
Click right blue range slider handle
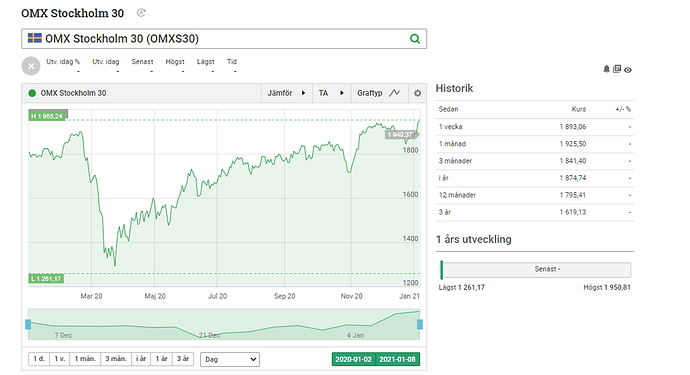420,324
